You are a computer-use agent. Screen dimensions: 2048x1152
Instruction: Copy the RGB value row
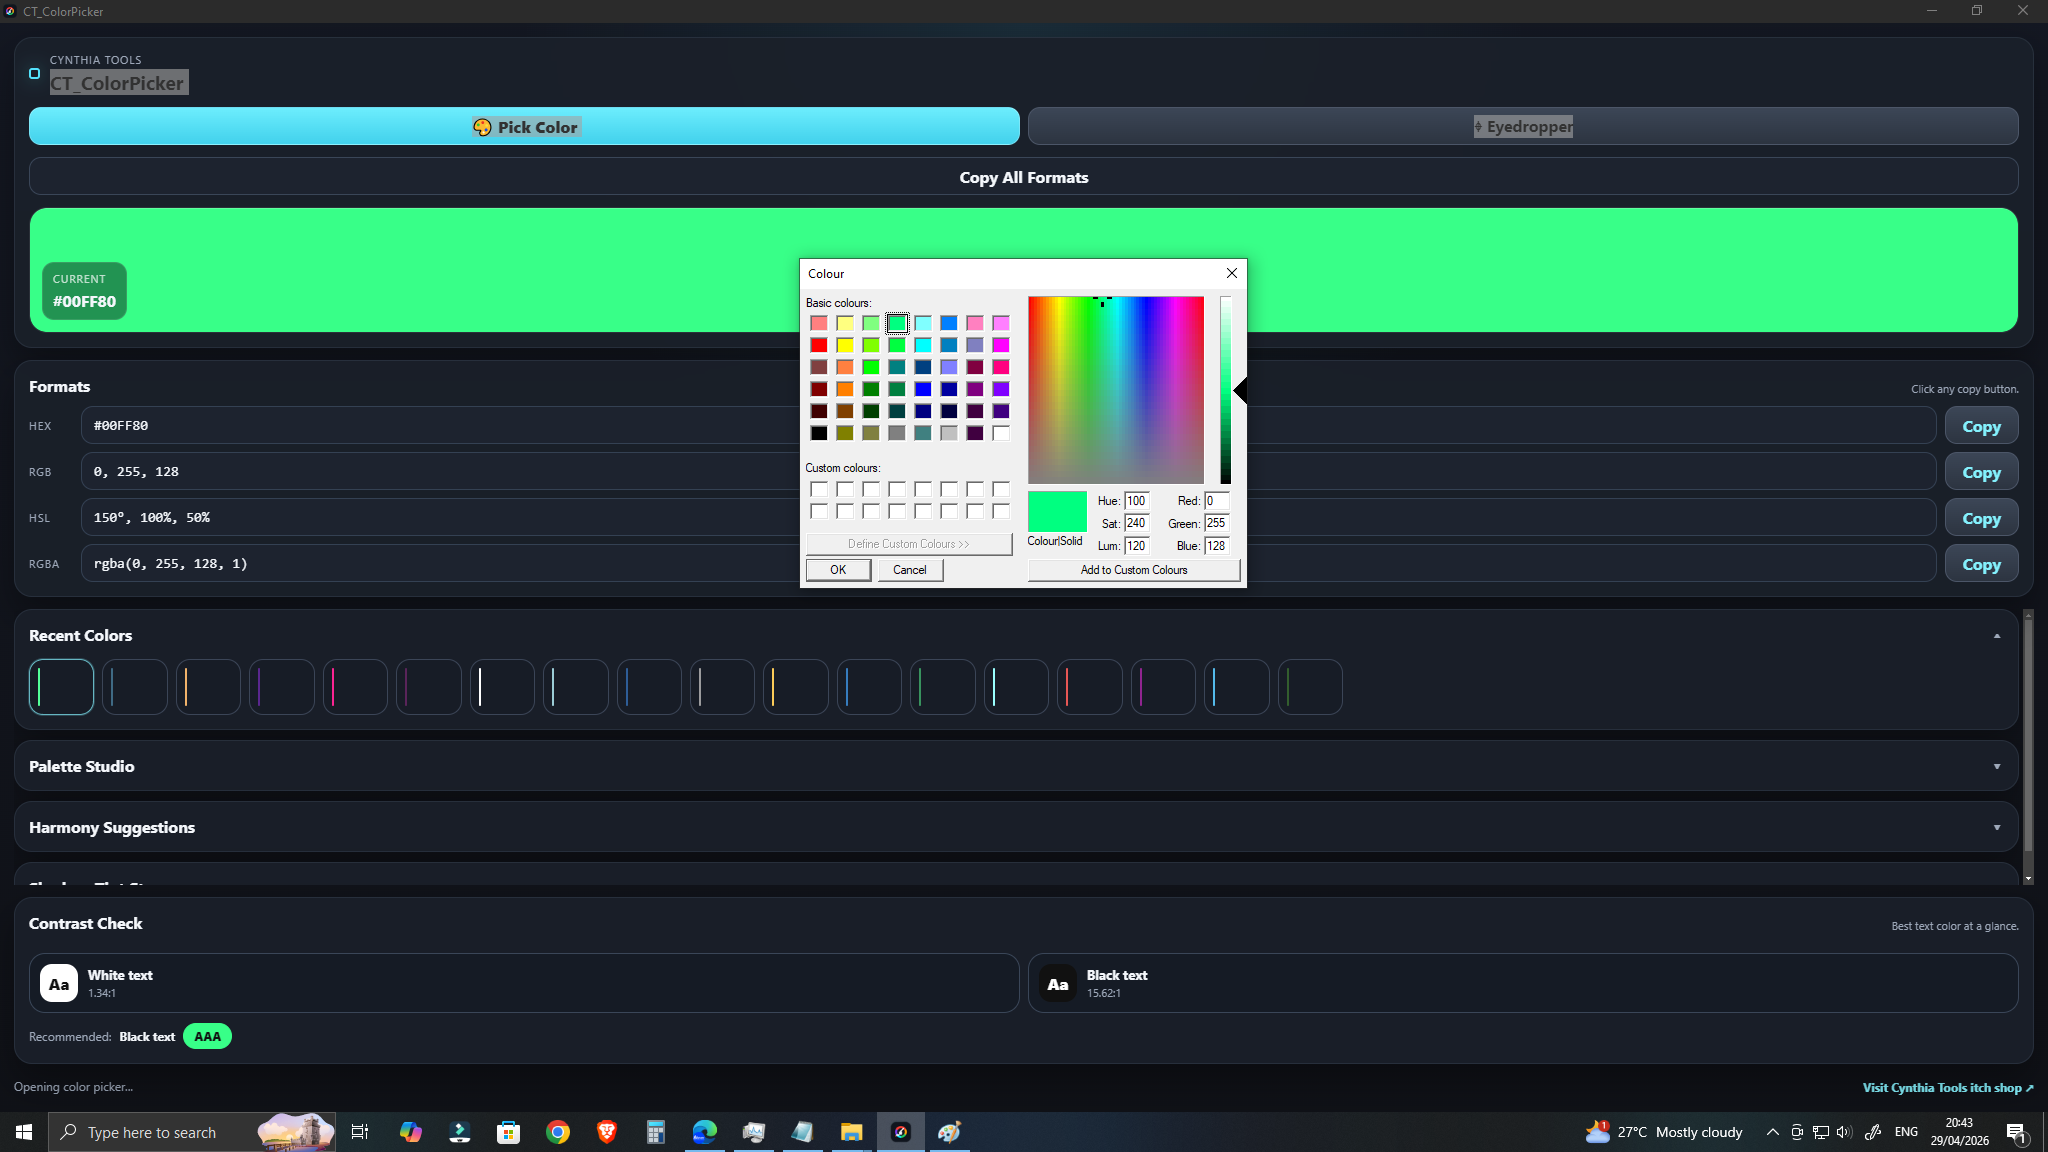(x=1981, y=472)
